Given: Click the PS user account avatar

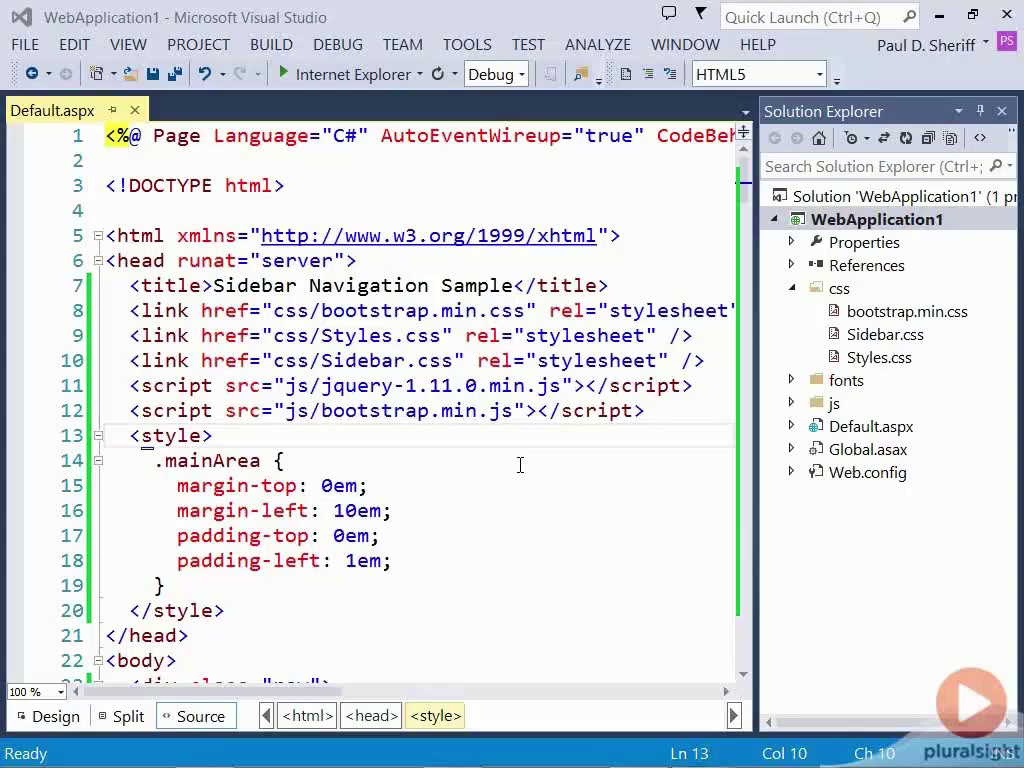Looking at the screenshot, I should pyautogui.click(x=1006, y=42).
